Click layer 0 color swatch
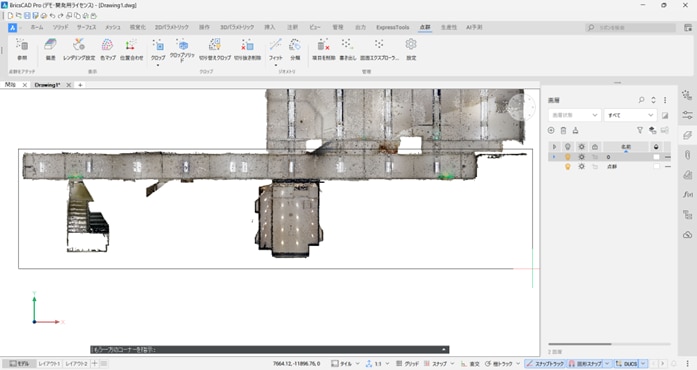 657,157
